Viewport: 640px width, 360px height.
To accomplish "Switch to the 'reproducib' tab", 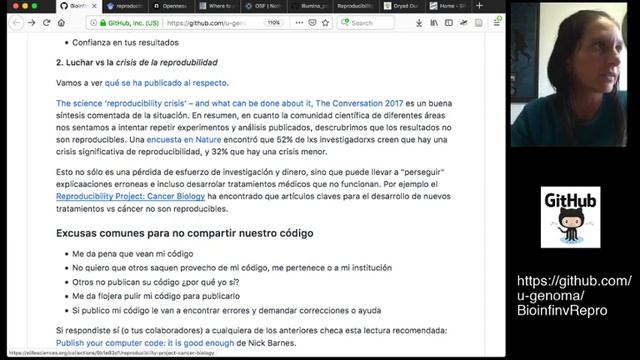I will click(124, 6).
